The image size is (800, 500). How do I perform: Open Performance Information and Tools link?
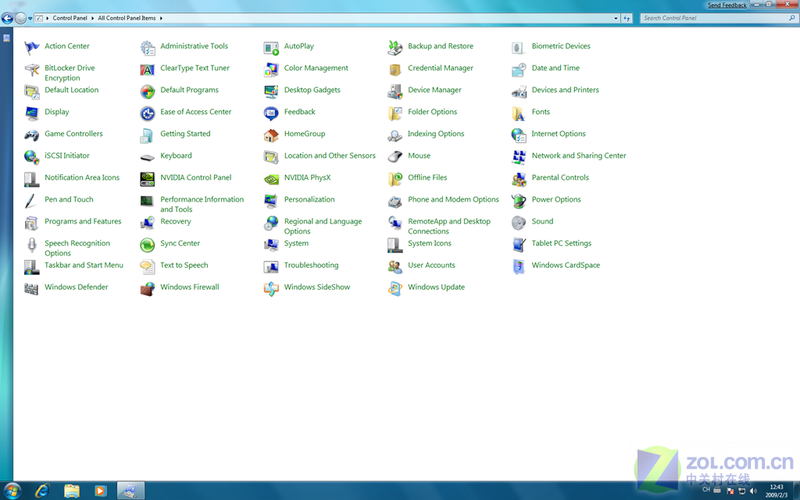pos(202,204)
